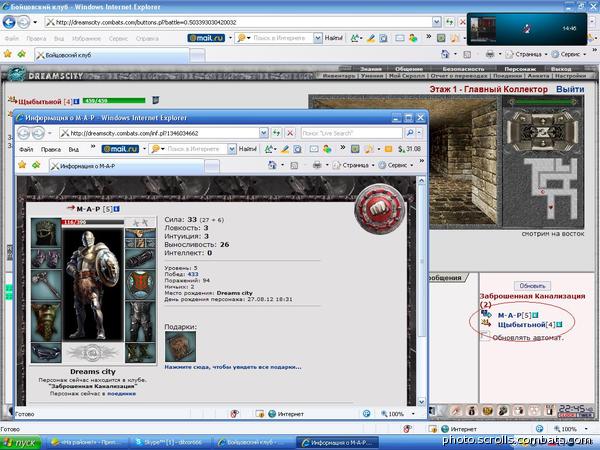Click 'Найти' button in info window toolbar
Image resolution: width=600 pixels, height=450 pixels.
248,149
